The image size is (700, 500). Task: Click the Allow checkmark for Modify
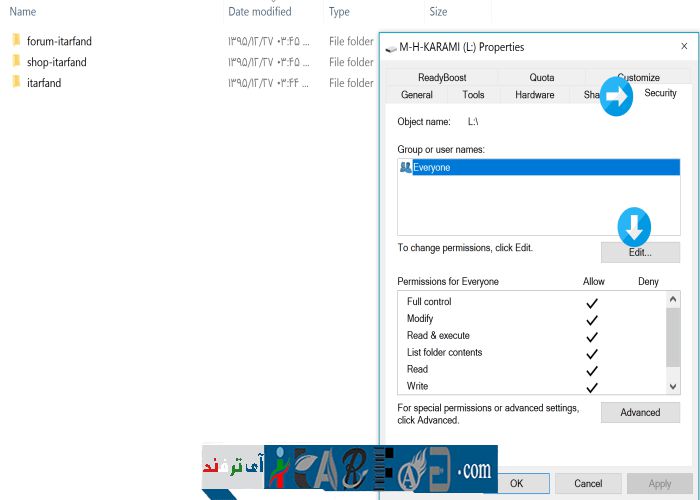click(592, 320)
